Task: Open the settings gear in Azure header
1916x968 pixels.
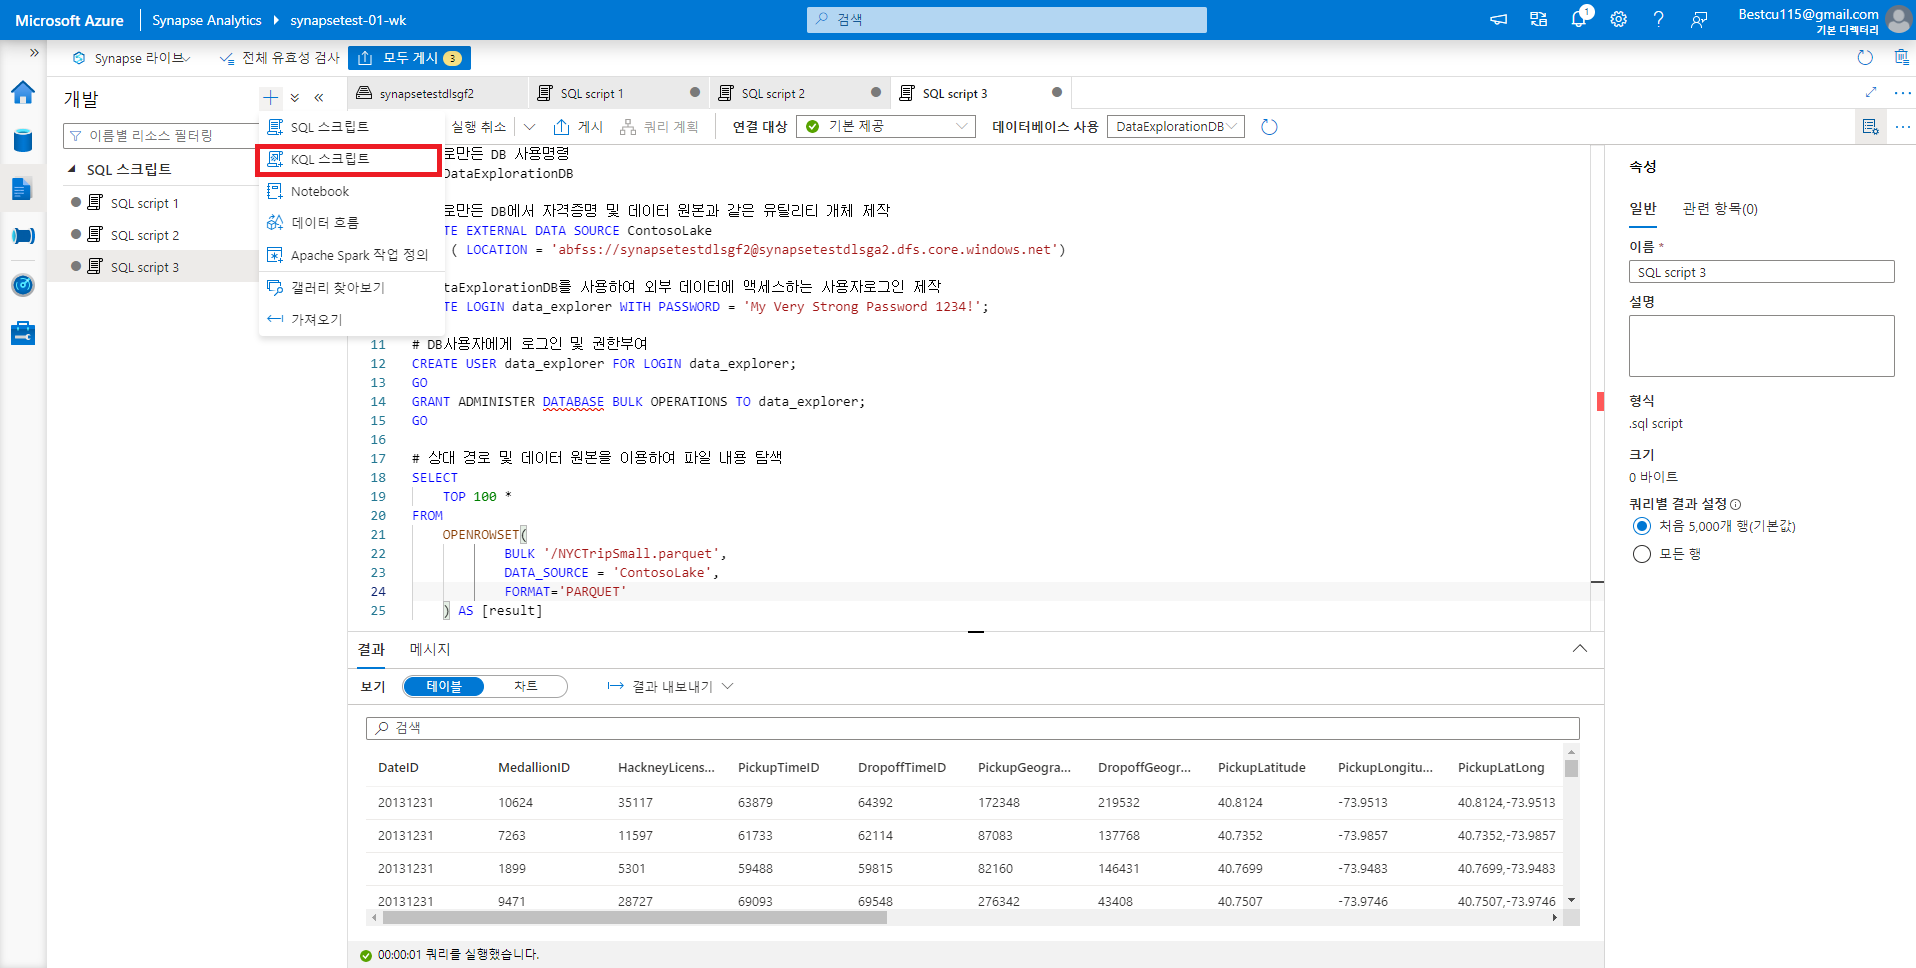Action: (x=1618, y=19)
